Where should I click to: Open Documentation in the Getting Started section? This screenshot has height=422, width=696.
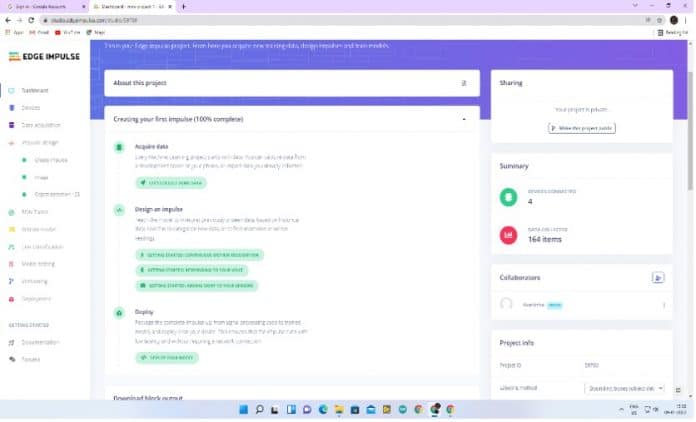[39, 342]
